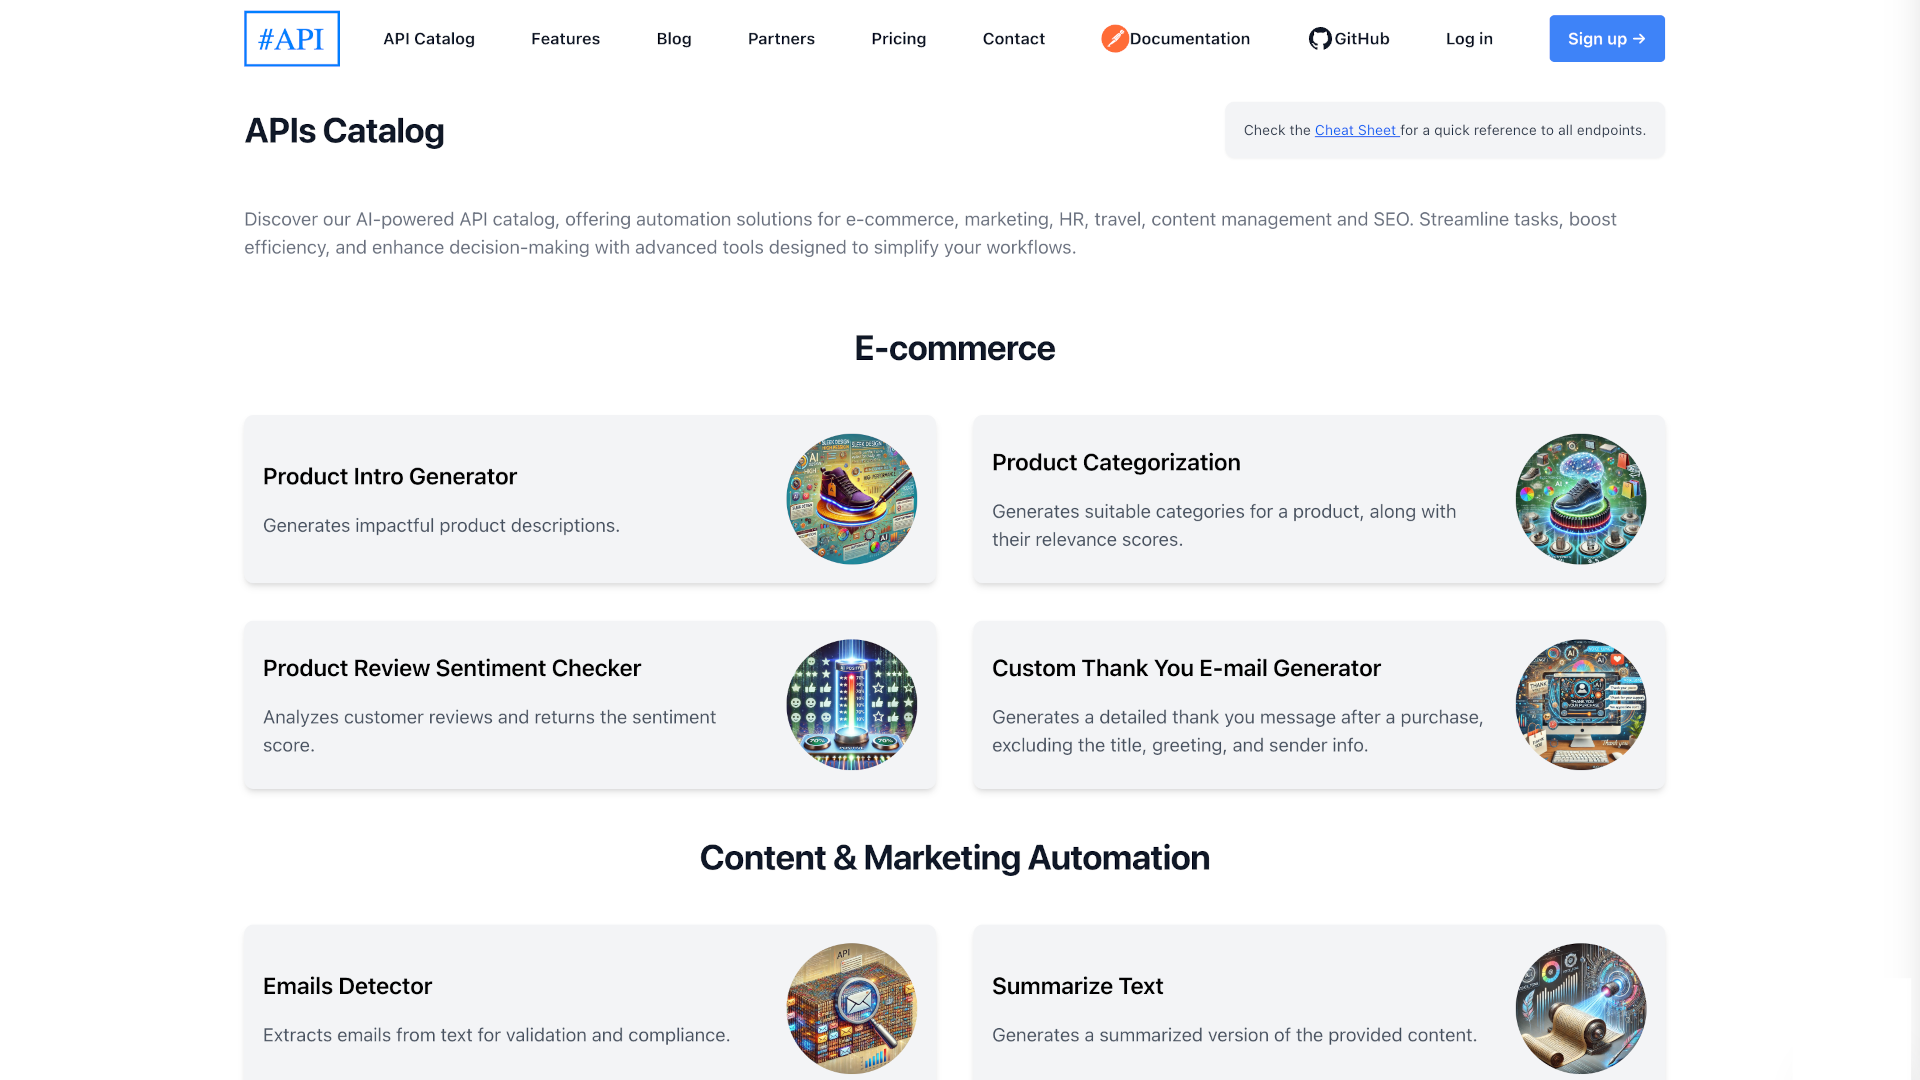Navigate to the Partners page
This screenshot has width=1920, height=1080.
click(x=781, y=39)
